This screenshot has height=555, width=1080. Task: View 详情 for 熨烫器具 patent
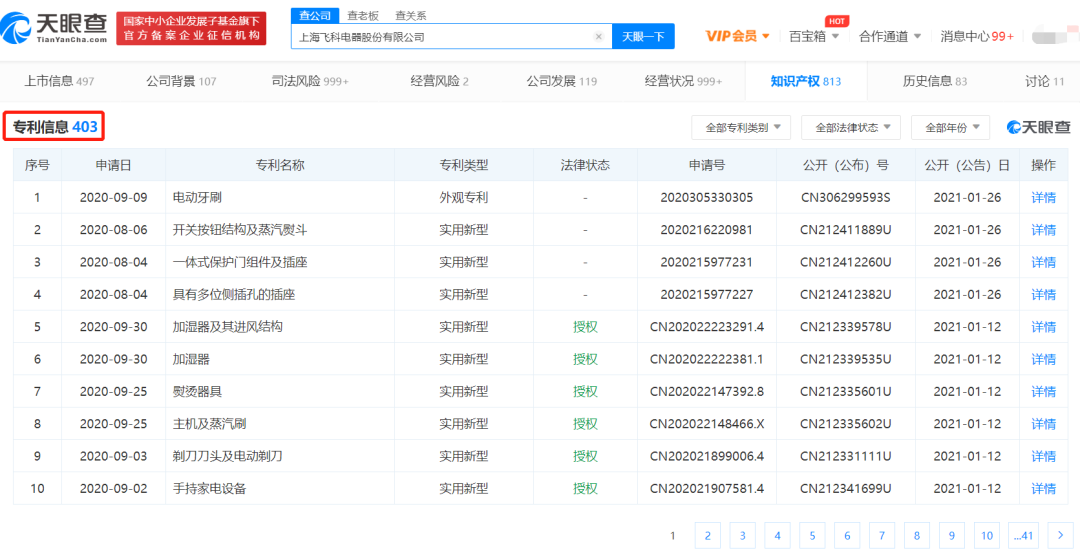coord(1043,392)
